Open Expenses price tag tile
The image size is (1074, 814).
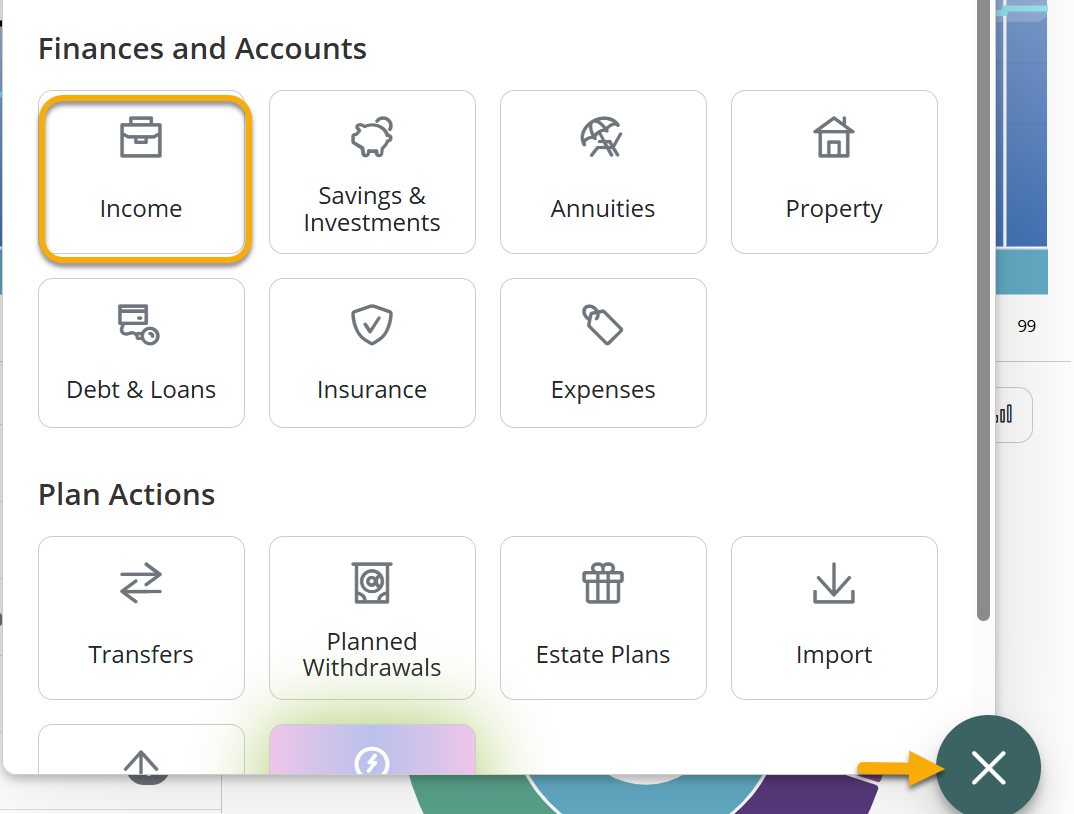click(x=603, y=353)
